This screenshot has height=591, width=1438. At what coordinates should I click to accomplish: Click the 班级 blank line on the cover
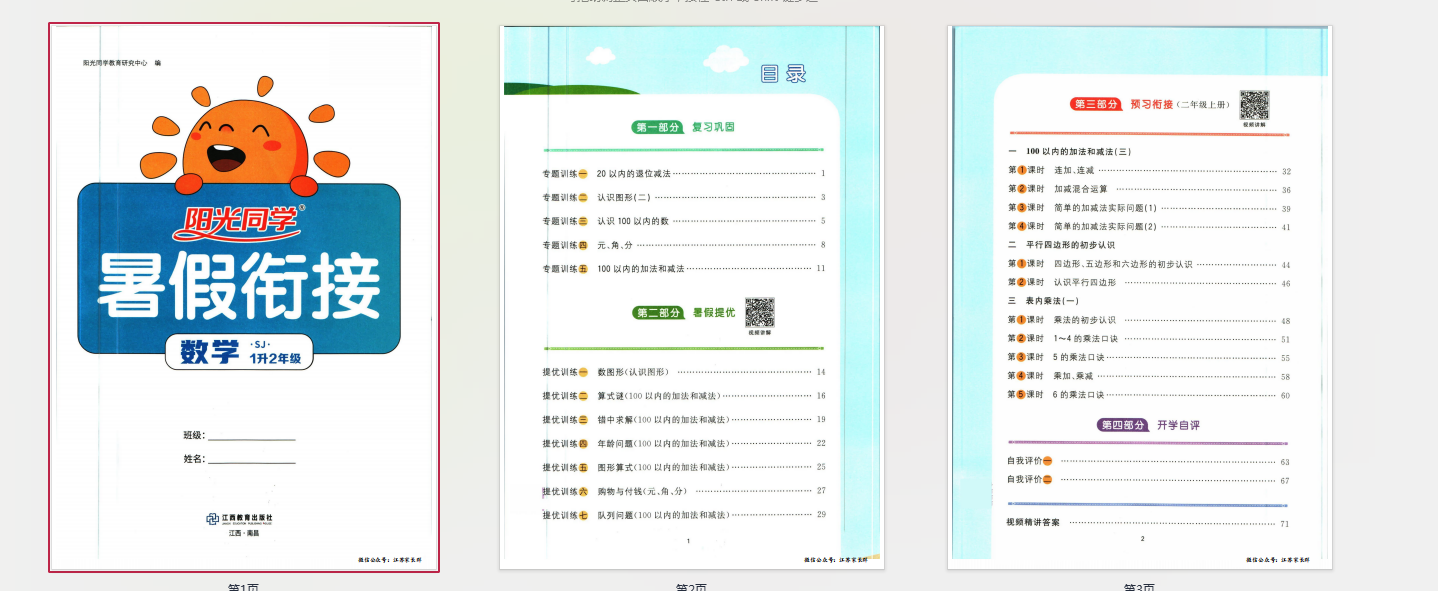point(251,436)
